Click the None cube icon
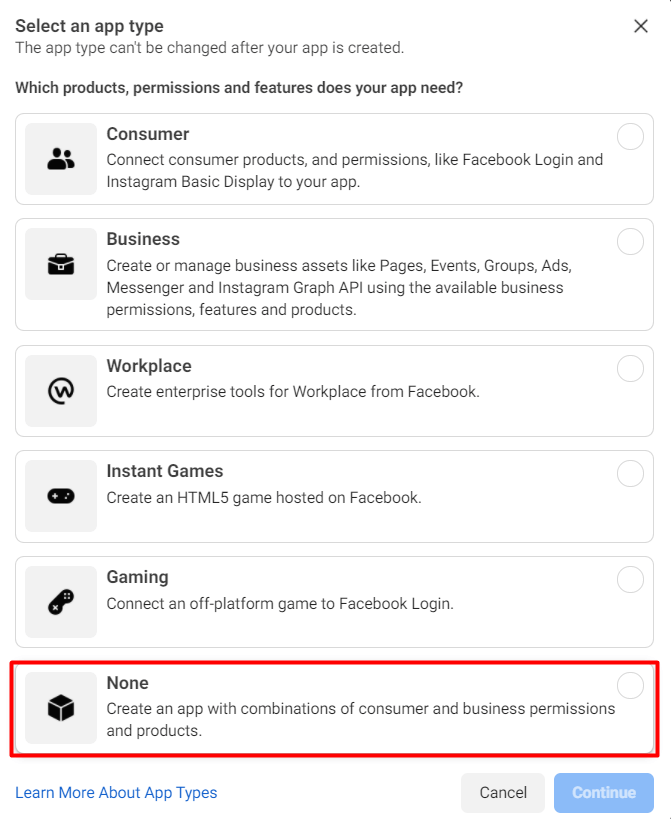The width and height of the screenshot is (671, 819). (61, 708)
